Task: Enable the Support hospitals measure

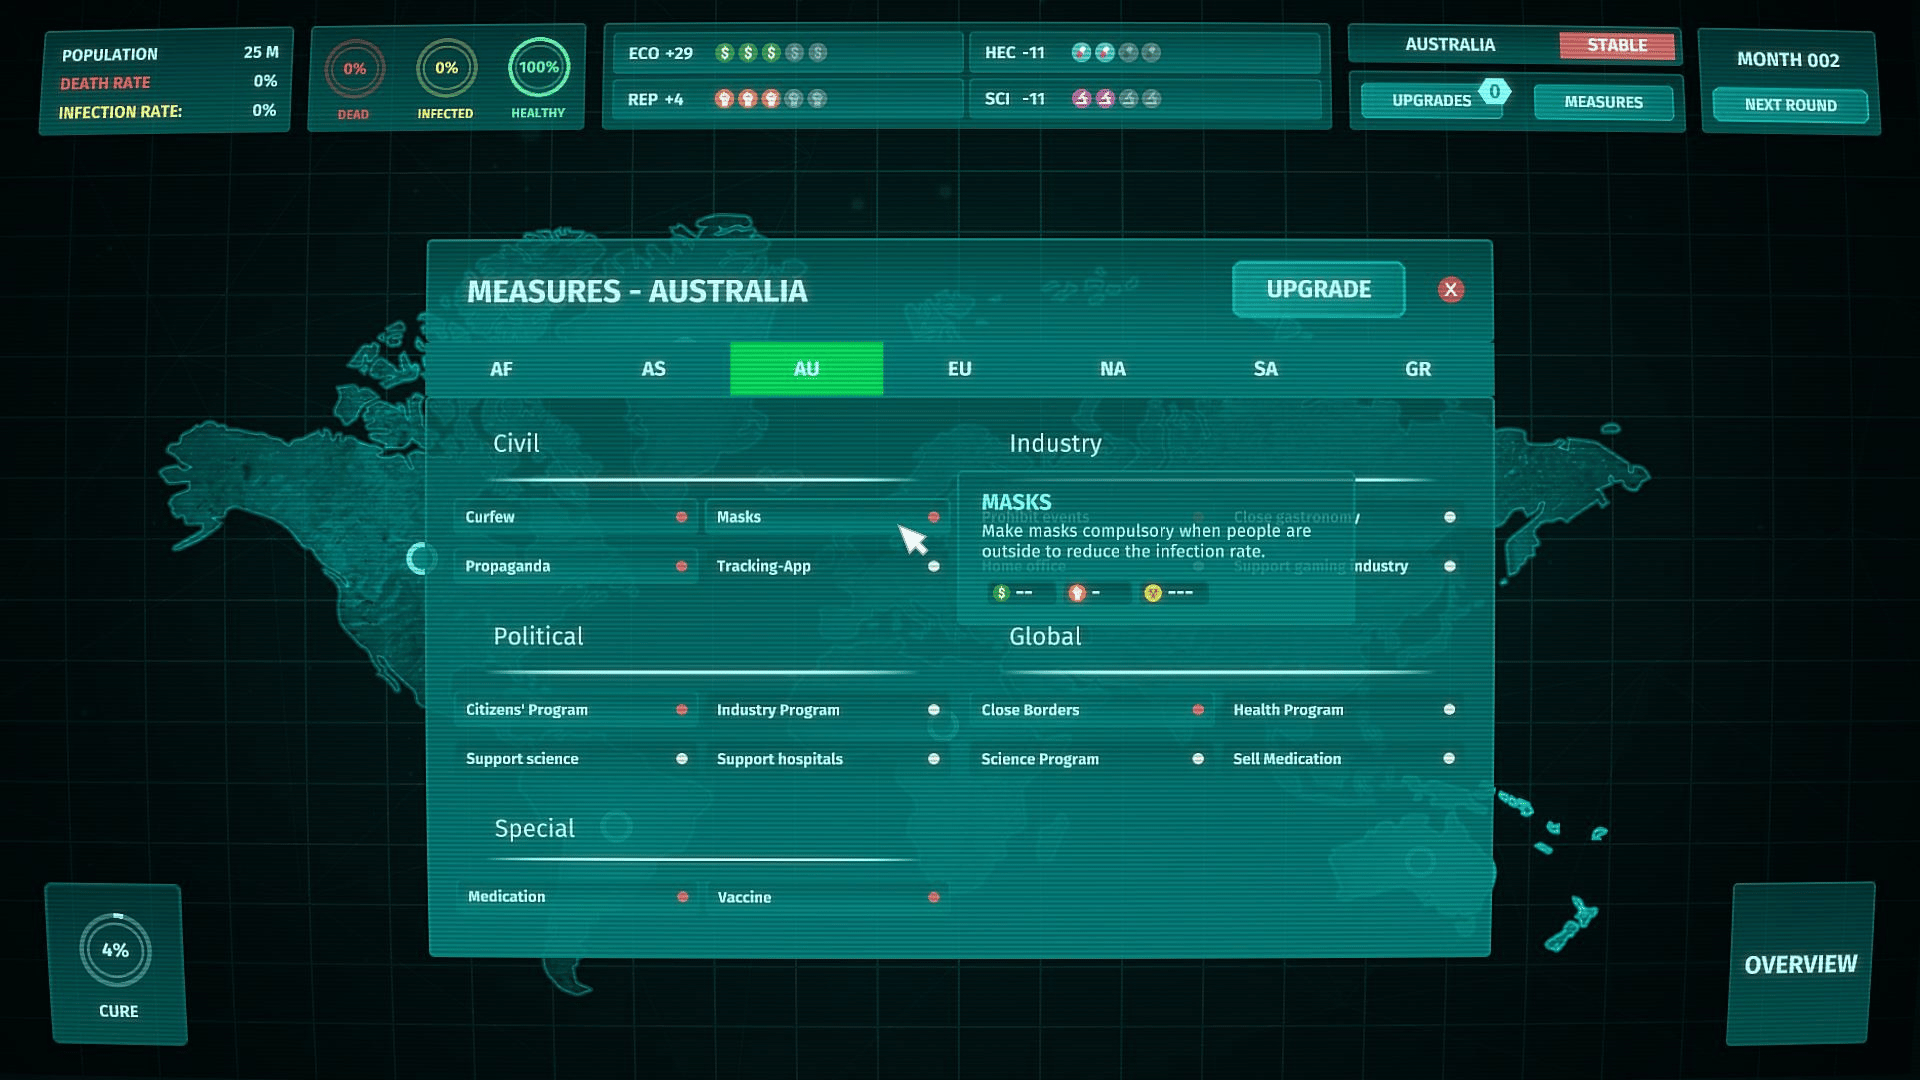Action: pos(933,759)
